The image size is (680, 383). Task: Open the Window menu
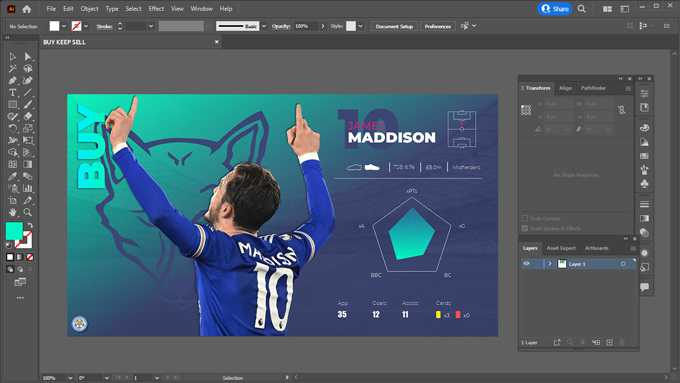click(202, 9)
